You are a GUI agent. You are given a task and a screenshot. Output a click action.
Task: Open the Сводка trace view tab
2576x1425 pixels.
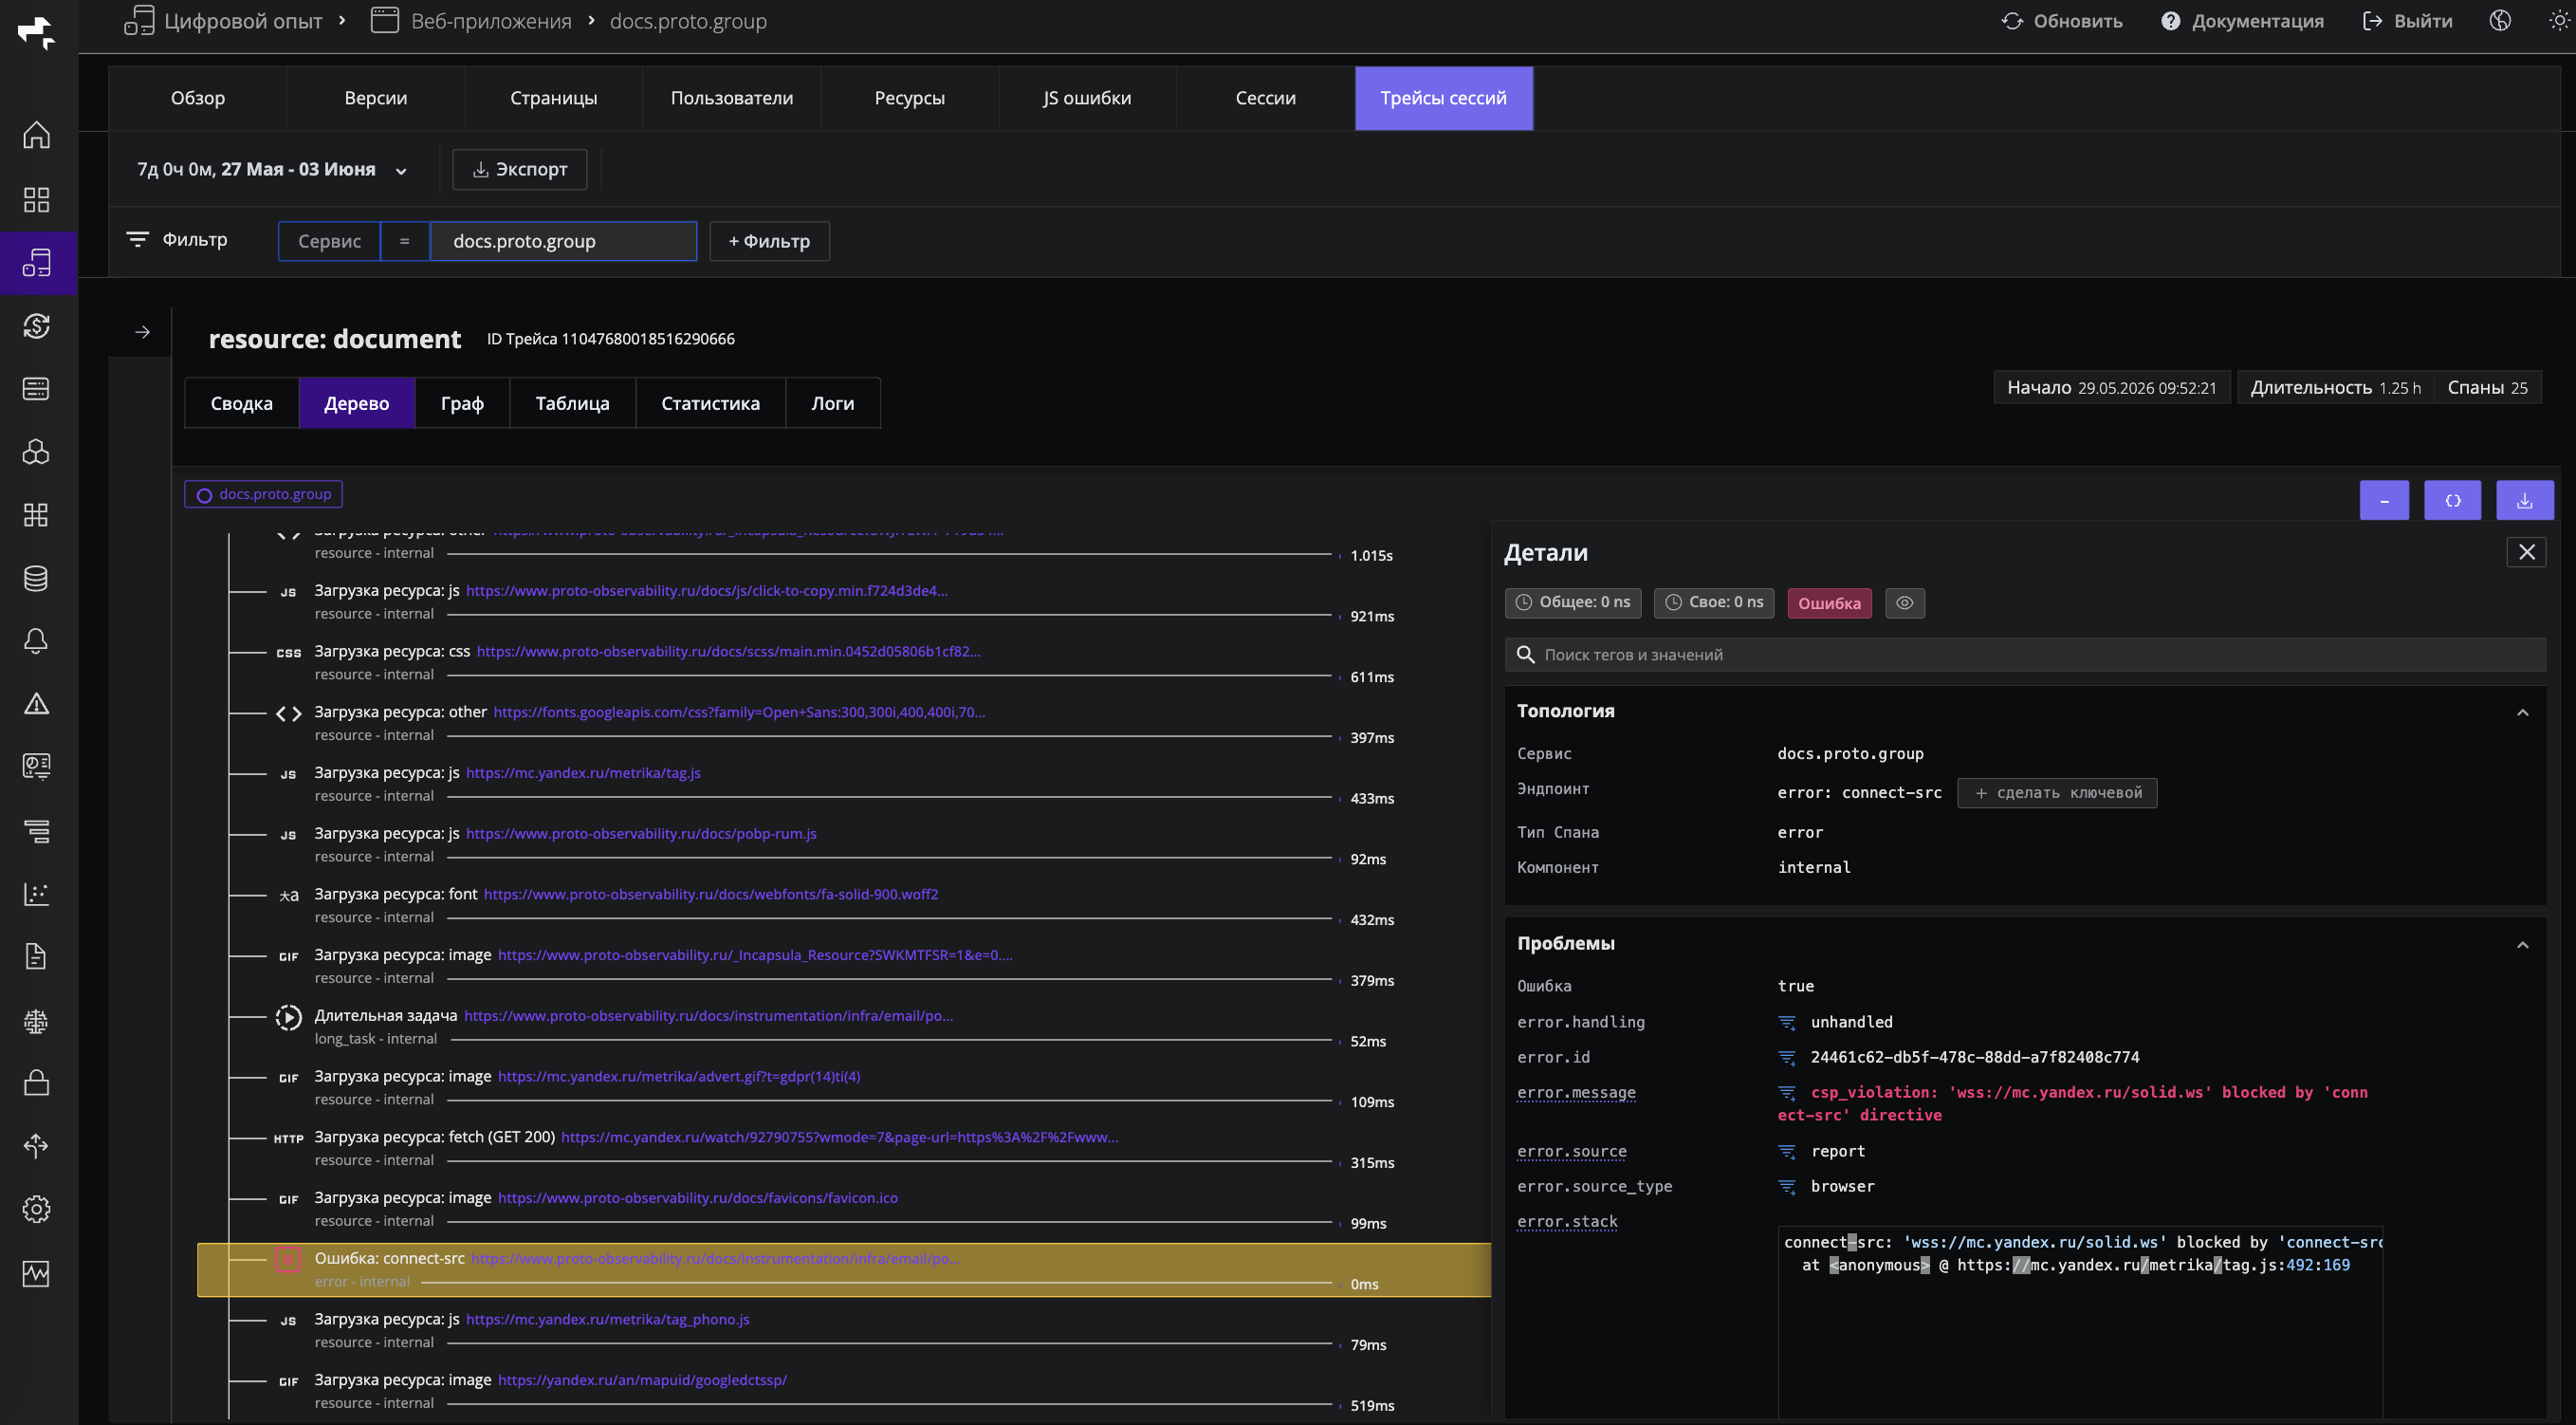(241, 403)
